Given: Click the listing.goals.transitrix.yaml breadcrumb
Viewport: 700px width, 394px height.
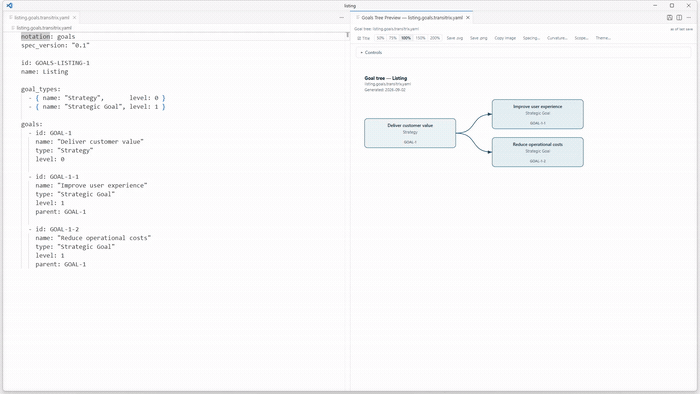Looking at the screenshot, I should pos(44,28).
